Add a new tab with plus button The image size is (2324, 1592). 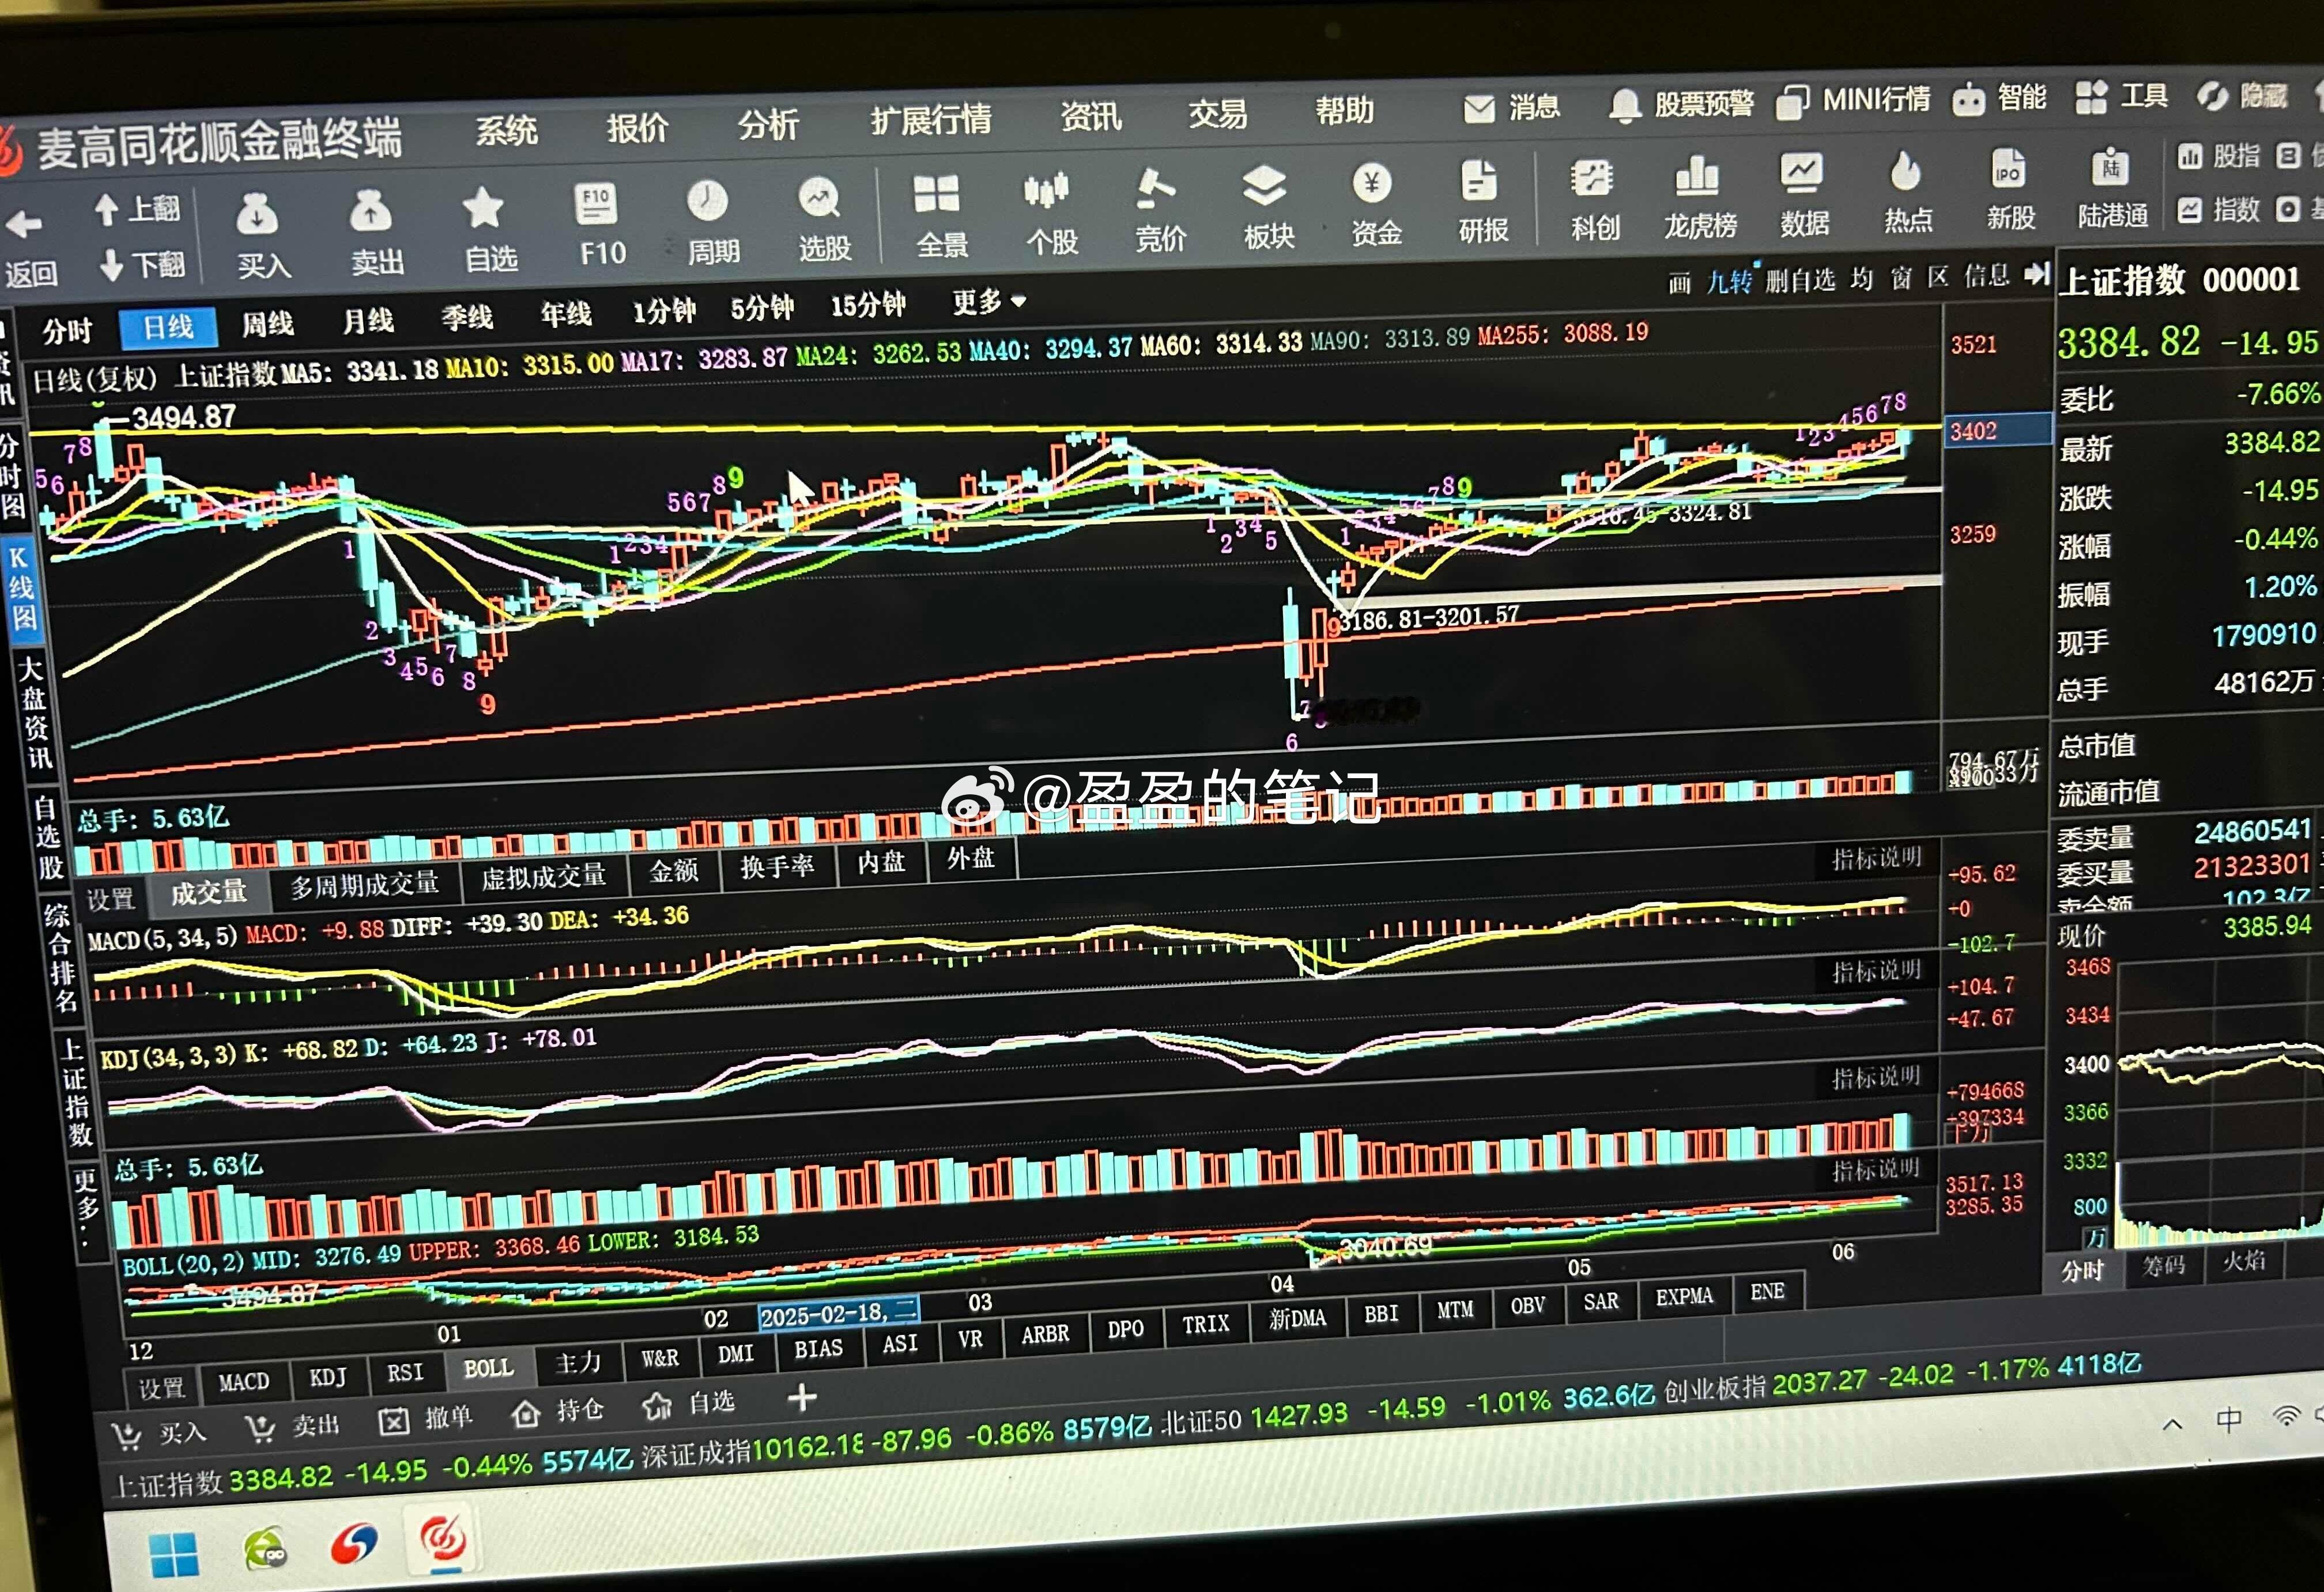pyautogui.click(x=802, y=1397)
